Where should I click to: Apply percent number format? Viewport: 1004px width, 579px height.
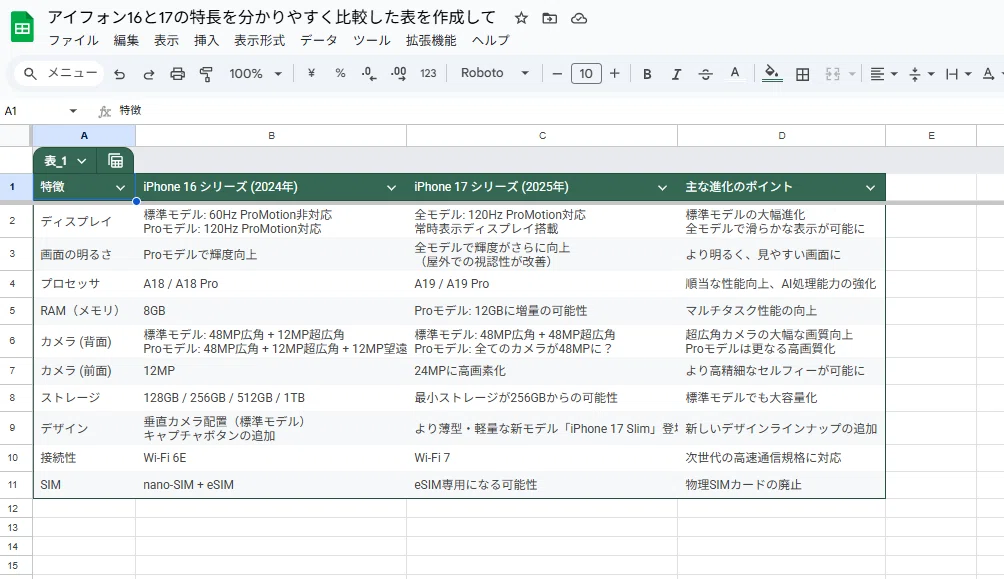340,73
